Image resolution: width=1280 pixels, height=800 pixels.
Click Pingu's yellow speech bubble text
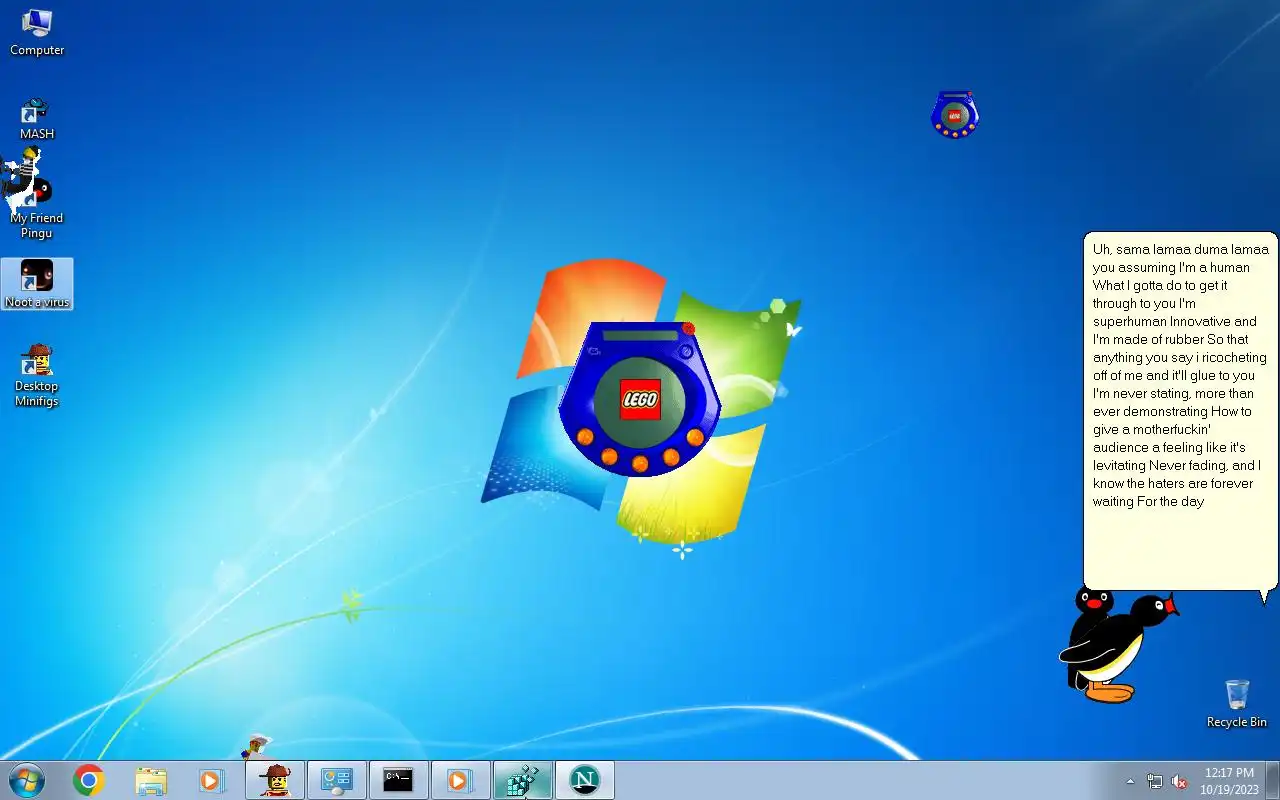[1180, 375]
